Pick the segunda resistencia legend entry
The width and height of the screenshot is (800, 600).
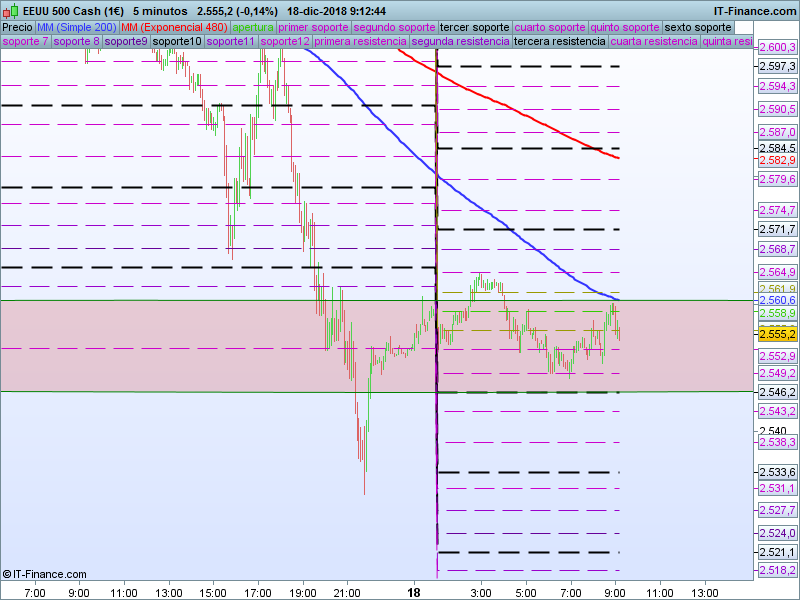(x=461, y=41)
